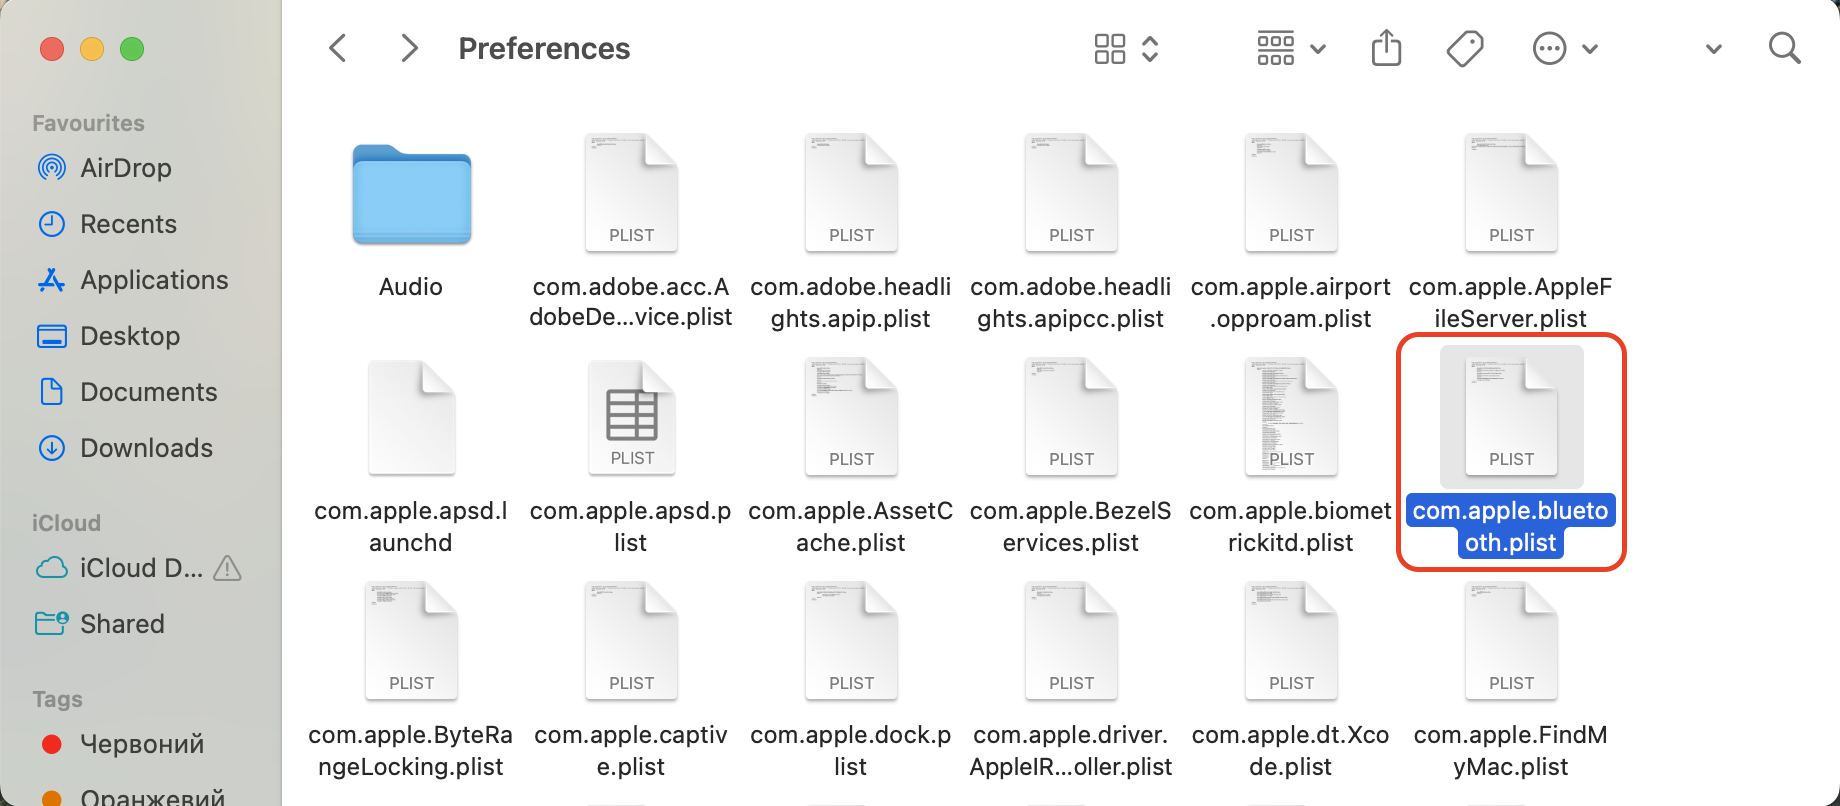Screen dimensions: 1840x806
Task: Click the highlighted com.apple.bluetooth.plist icon
Action: tap(1511, 416)
